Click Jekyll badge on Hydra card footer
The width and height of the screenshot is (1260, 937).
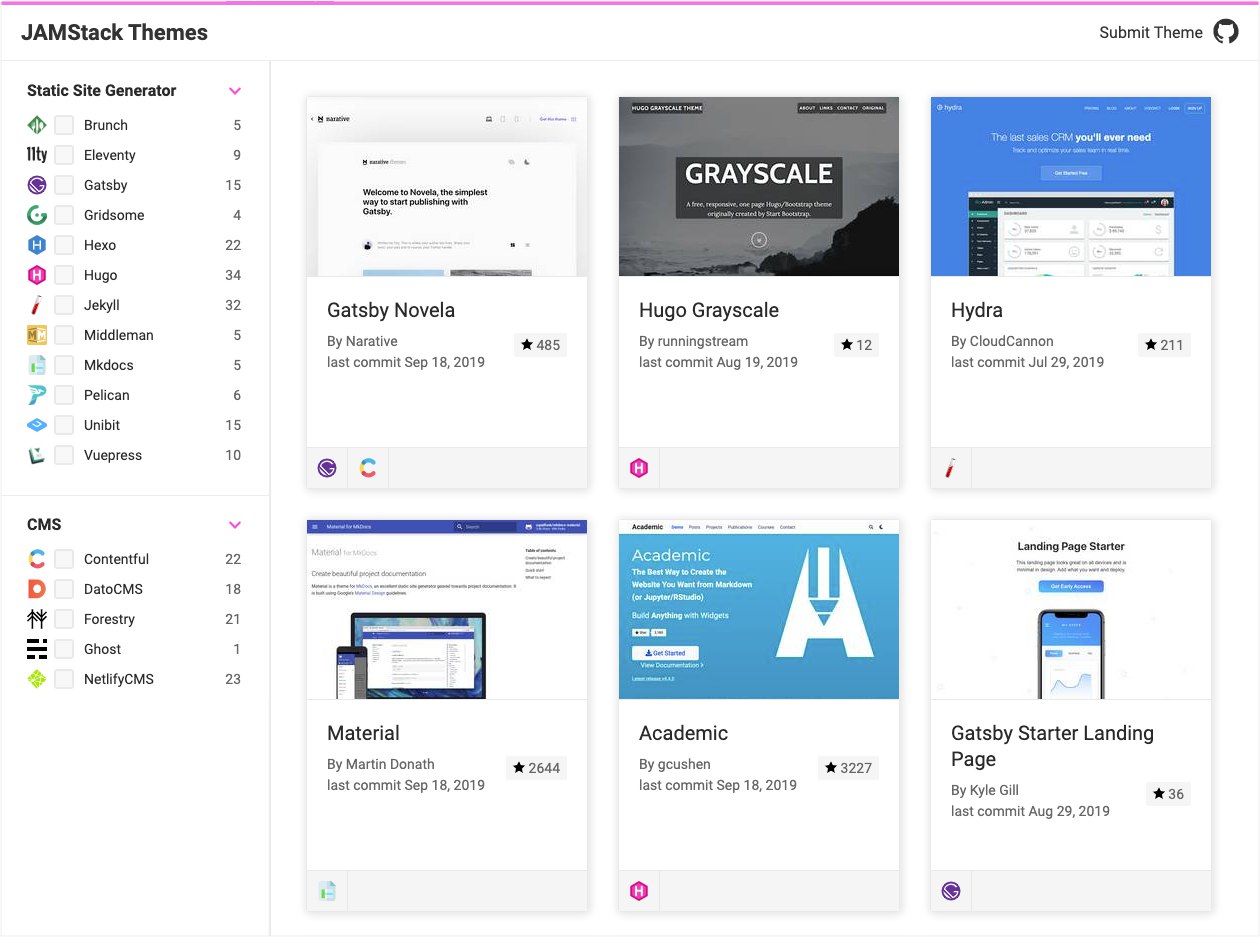[951, 467]
